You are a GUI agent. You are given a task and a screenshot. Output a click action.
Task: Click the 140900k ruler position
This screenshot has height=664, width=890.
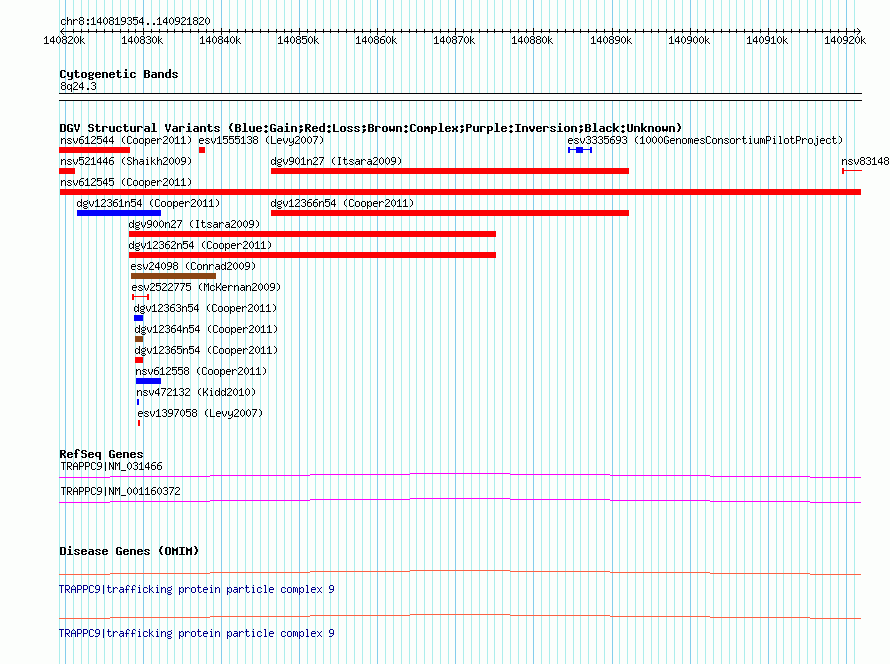[x=689, y=40]
